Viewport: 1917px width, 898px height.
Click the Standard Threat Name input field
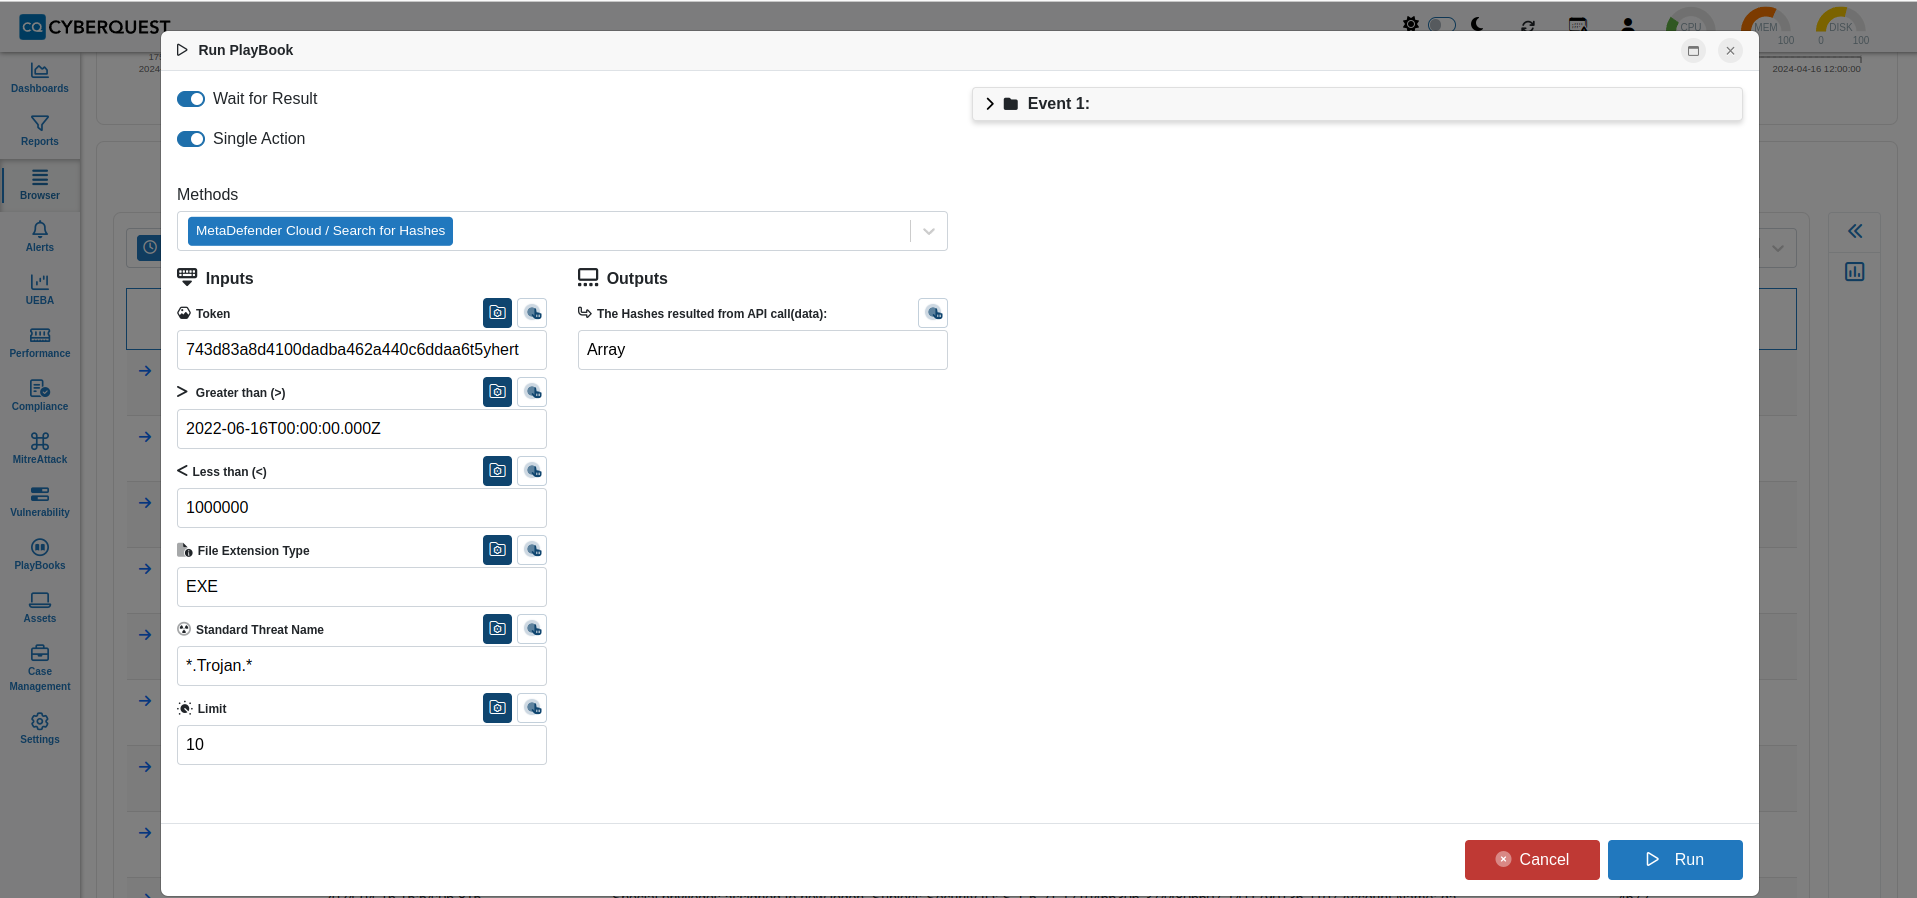[x=362, y=666]
